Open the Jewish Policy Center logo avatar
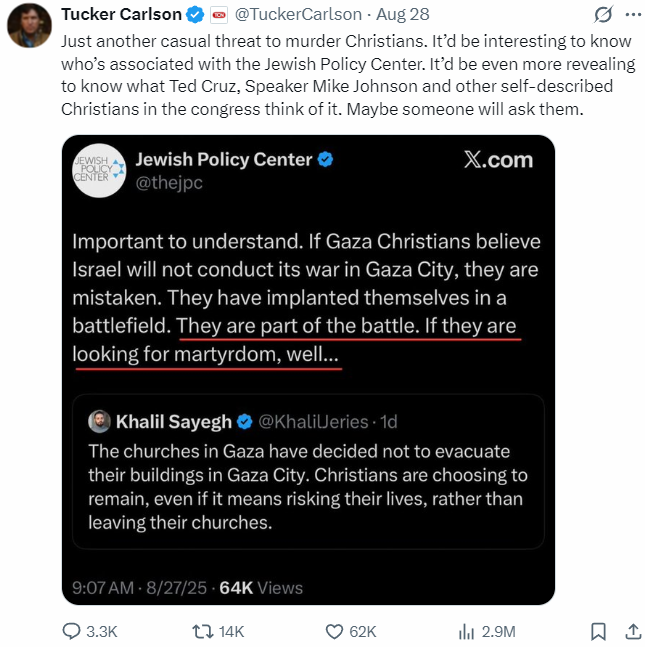Viewport: 645px width, 647px height. click(x=98, y=169)
